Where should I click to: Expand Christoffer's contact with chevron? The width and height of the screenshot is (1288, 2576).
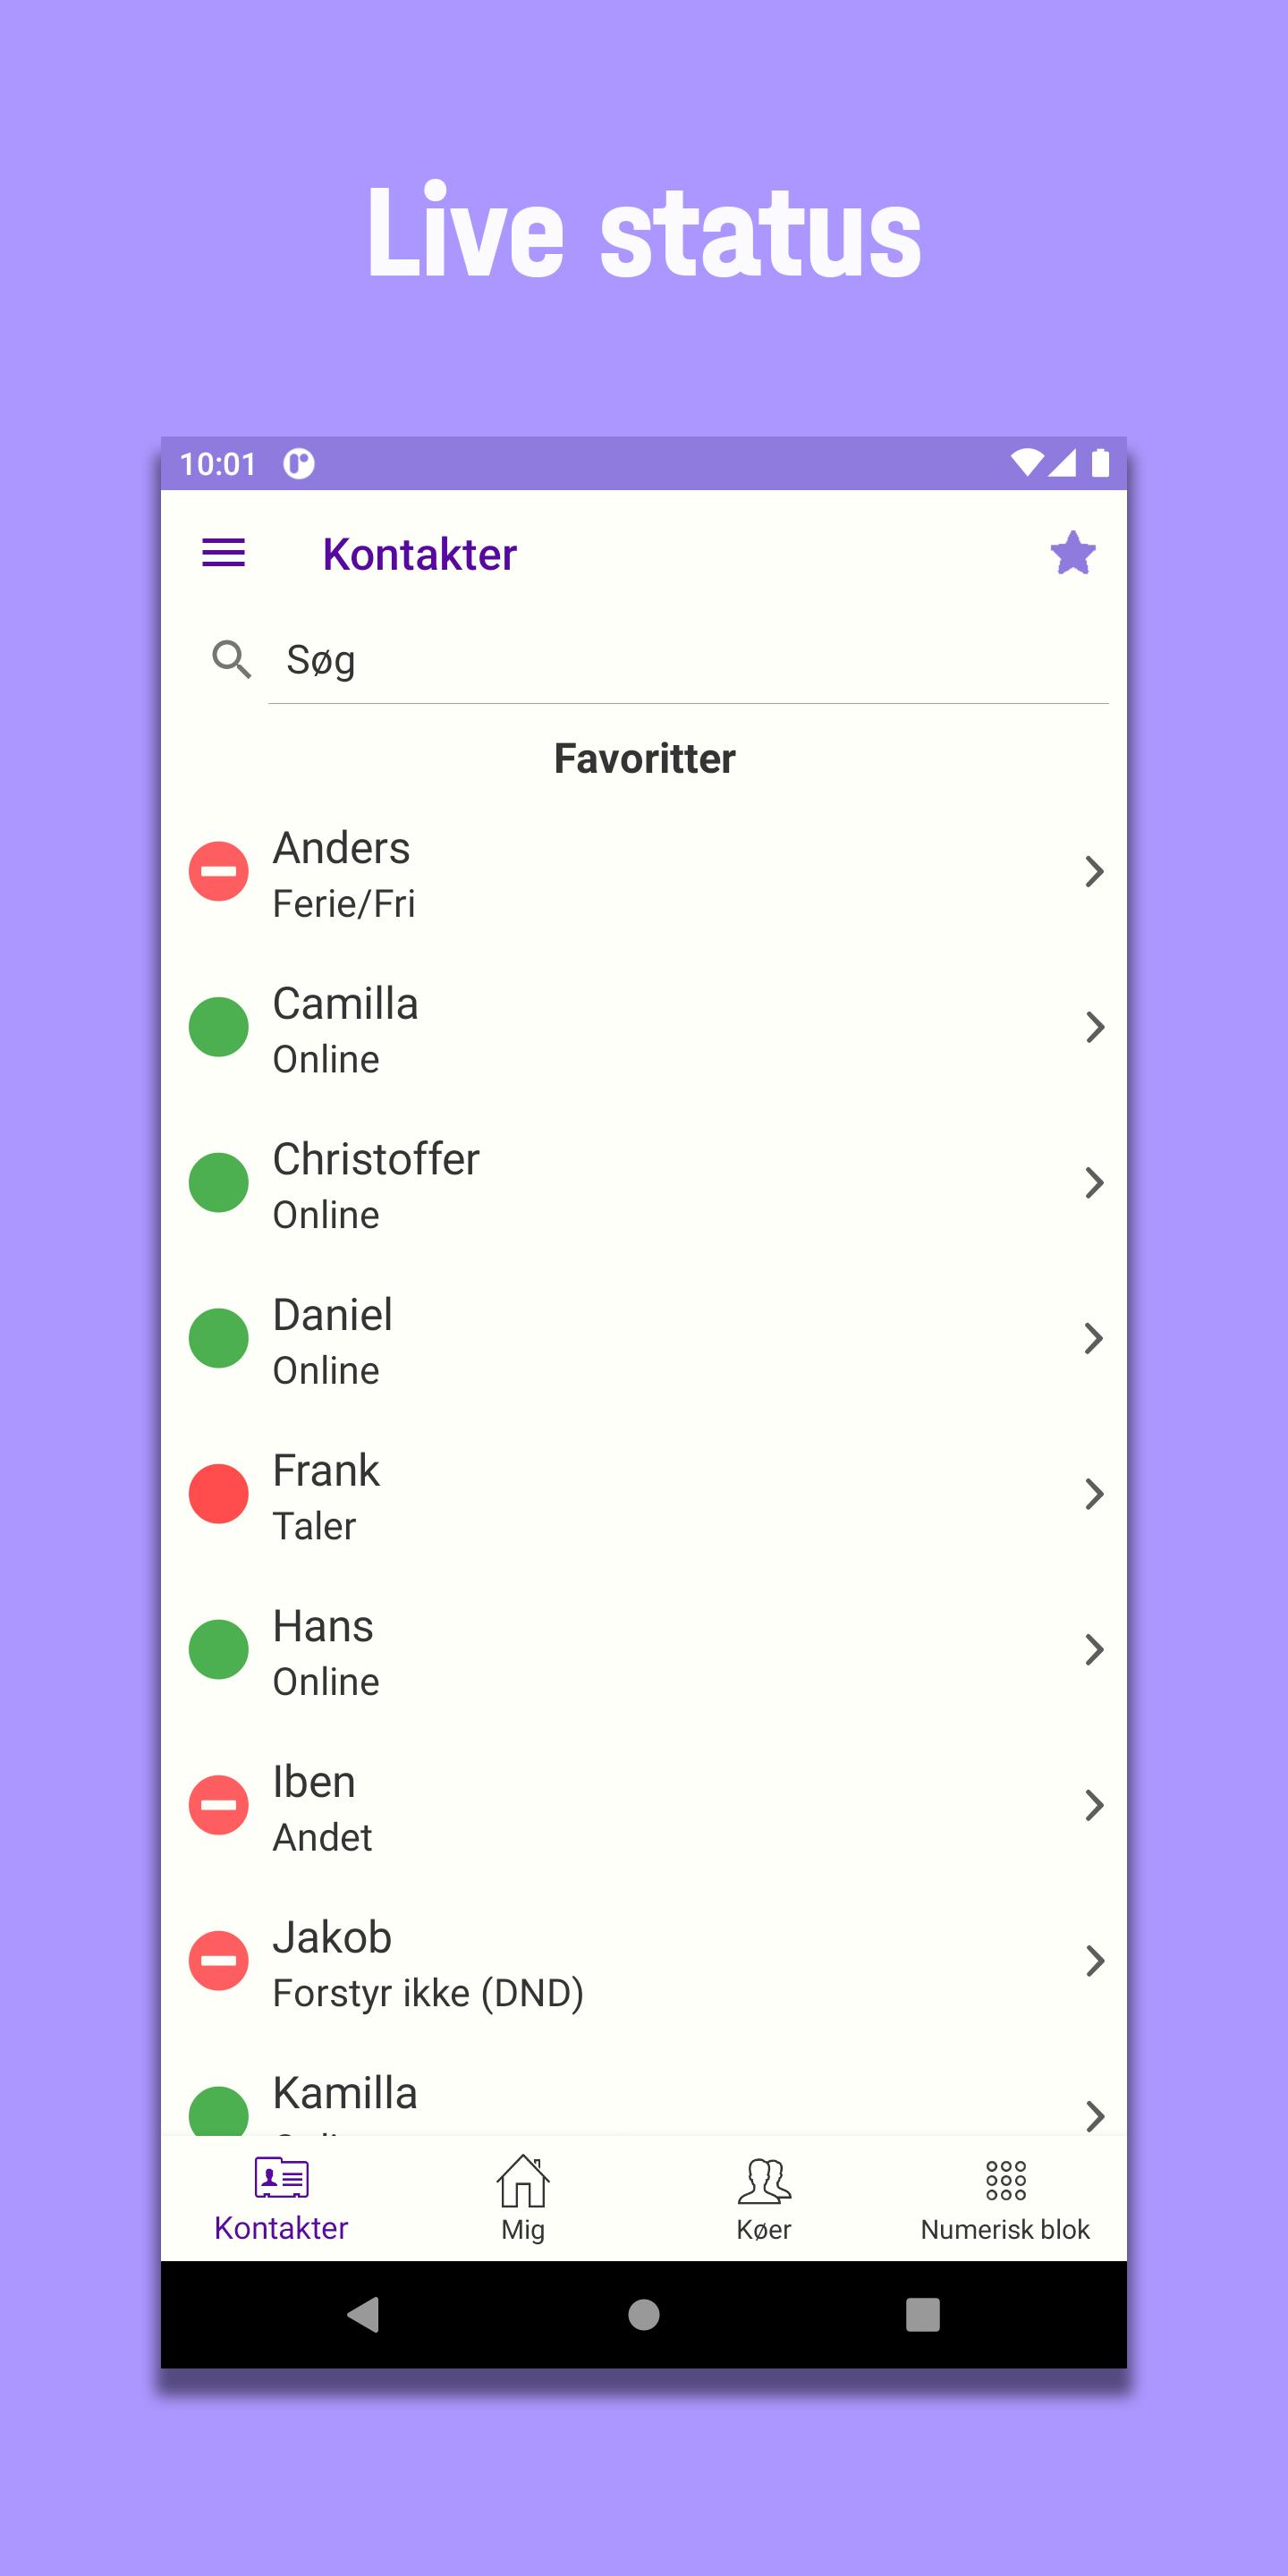(x=1094, y=1183)
